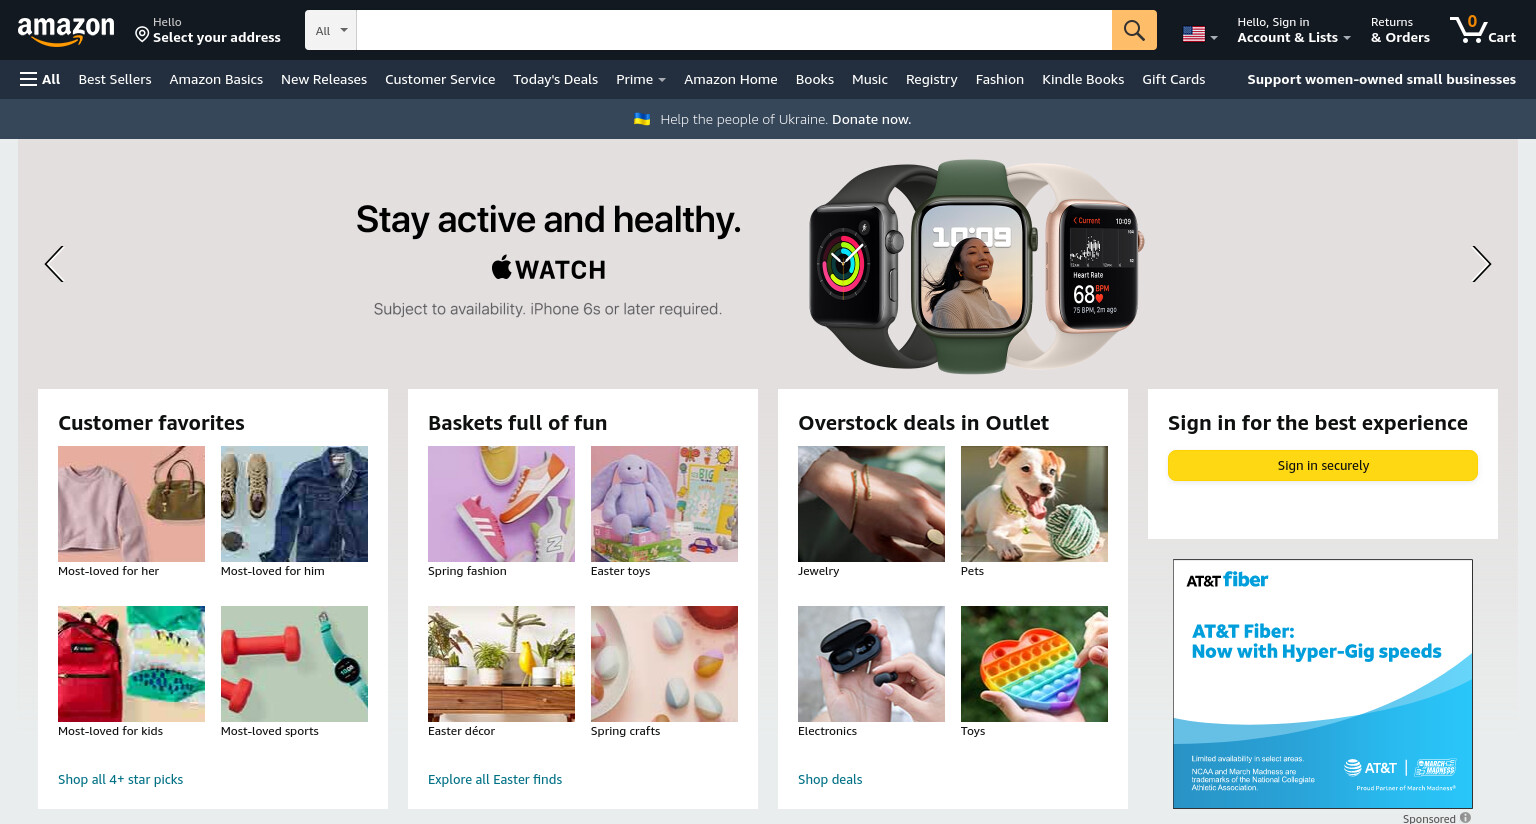The height and width of the screenshot is (824, 1536).
Task: Expand the All search category dropdown
Action: [x=331, y=30]
